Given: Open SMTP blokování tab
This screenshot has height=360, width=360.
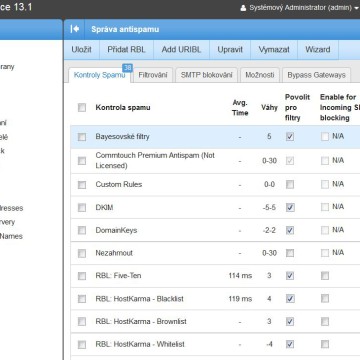Looking at the screenshot, I should [206, 75].
